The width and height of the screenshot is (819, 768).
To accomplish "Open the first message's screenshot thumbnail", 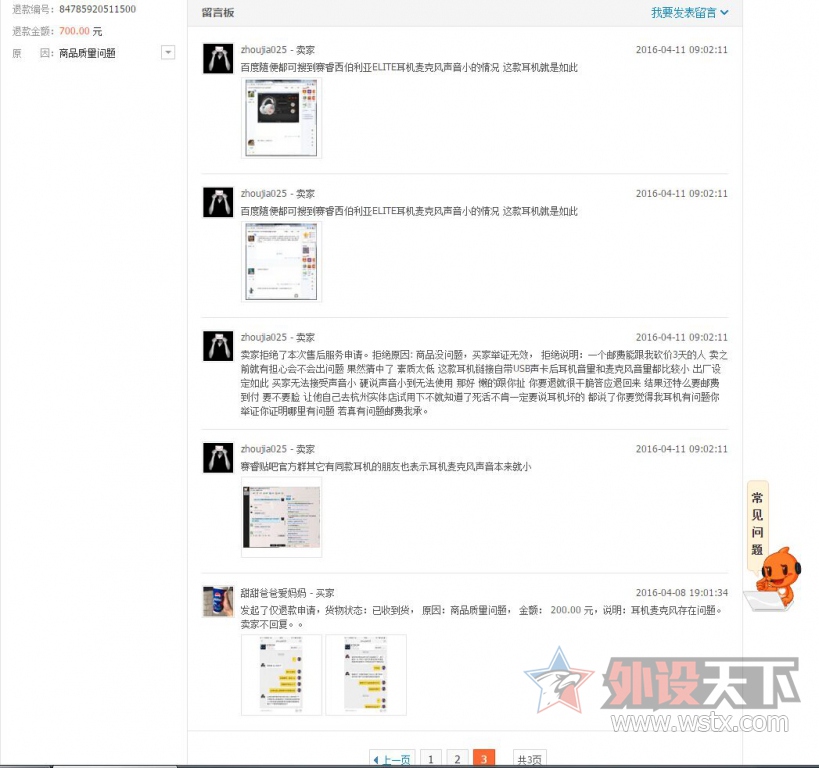I will click(281, 118).
